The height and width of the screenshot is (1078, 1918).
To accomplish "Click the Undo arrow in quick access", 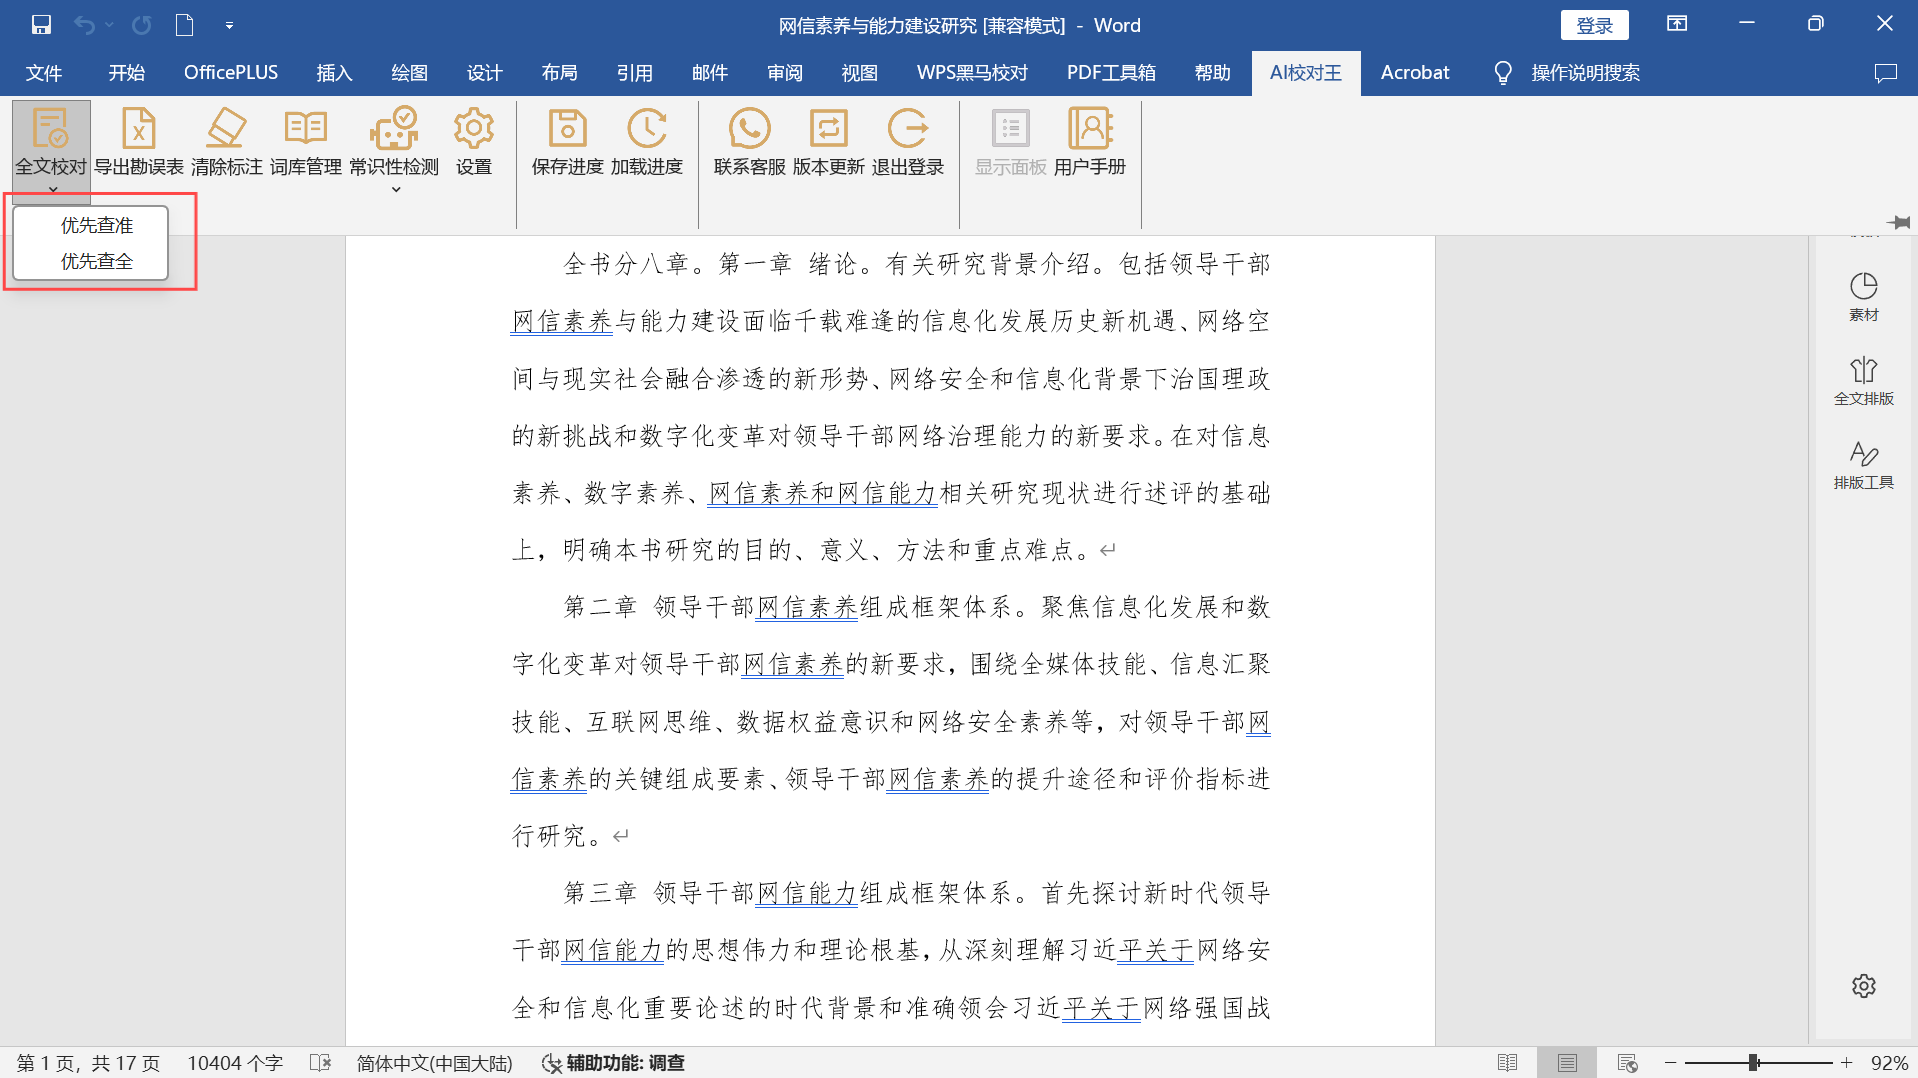I will (x=84, y=25).
